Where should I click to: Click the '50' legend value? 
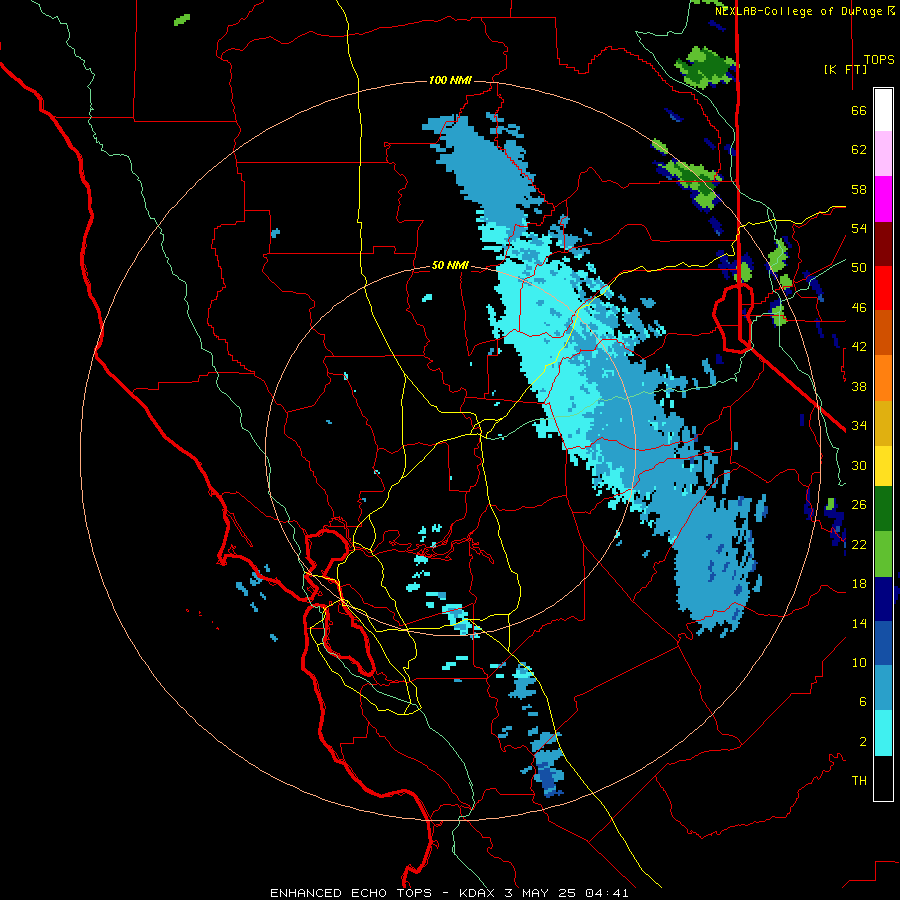pyautogui.click(x=859, y=269)
